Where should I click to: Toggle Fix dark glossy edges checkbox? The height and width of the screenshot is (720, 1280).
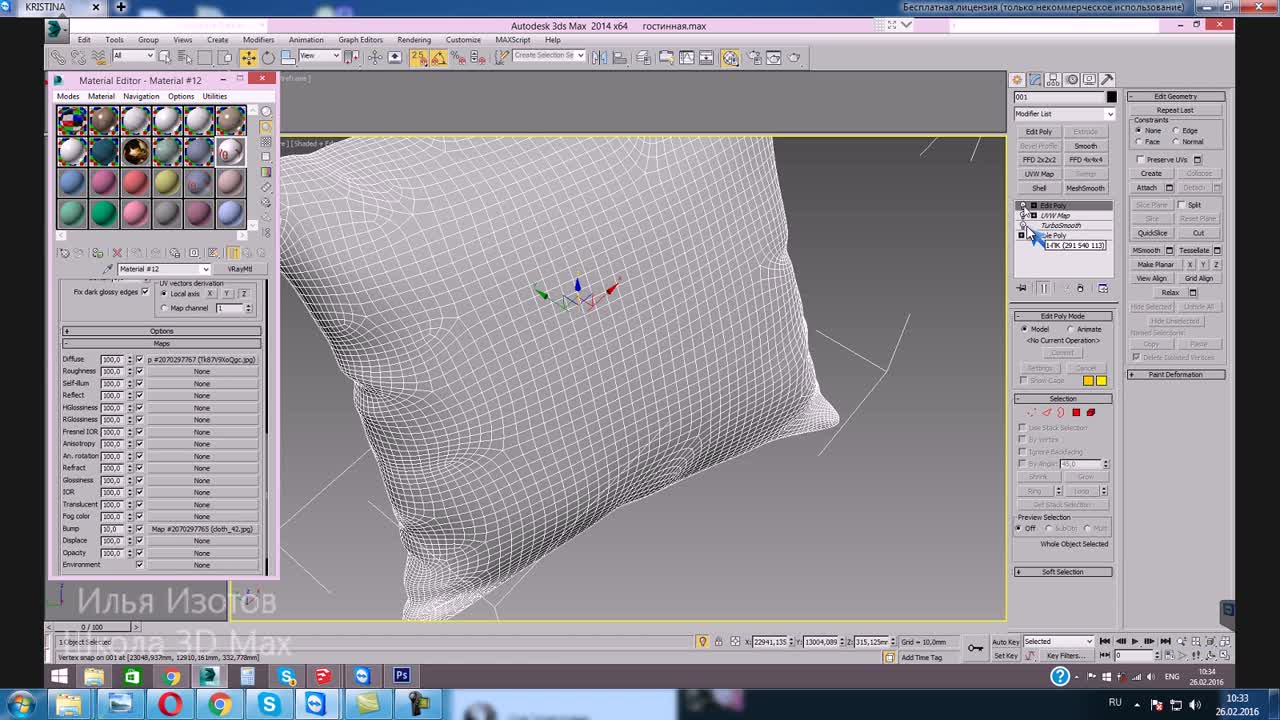coord(145,292)
